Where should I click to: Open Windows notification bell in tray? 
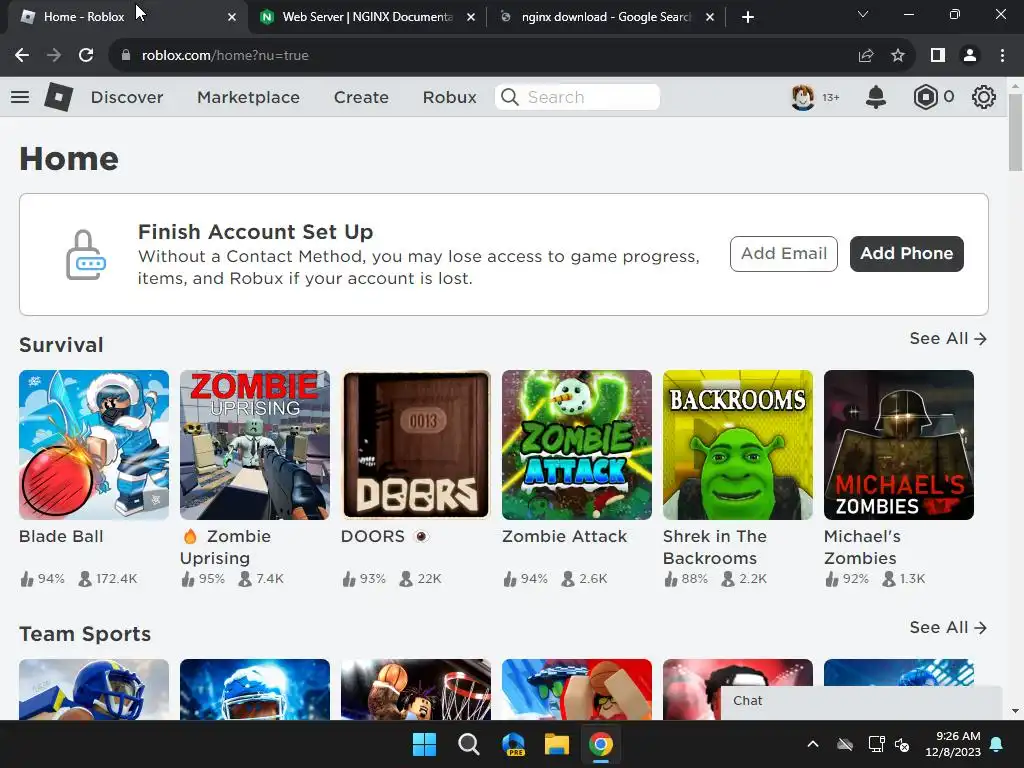coord(997,744)
